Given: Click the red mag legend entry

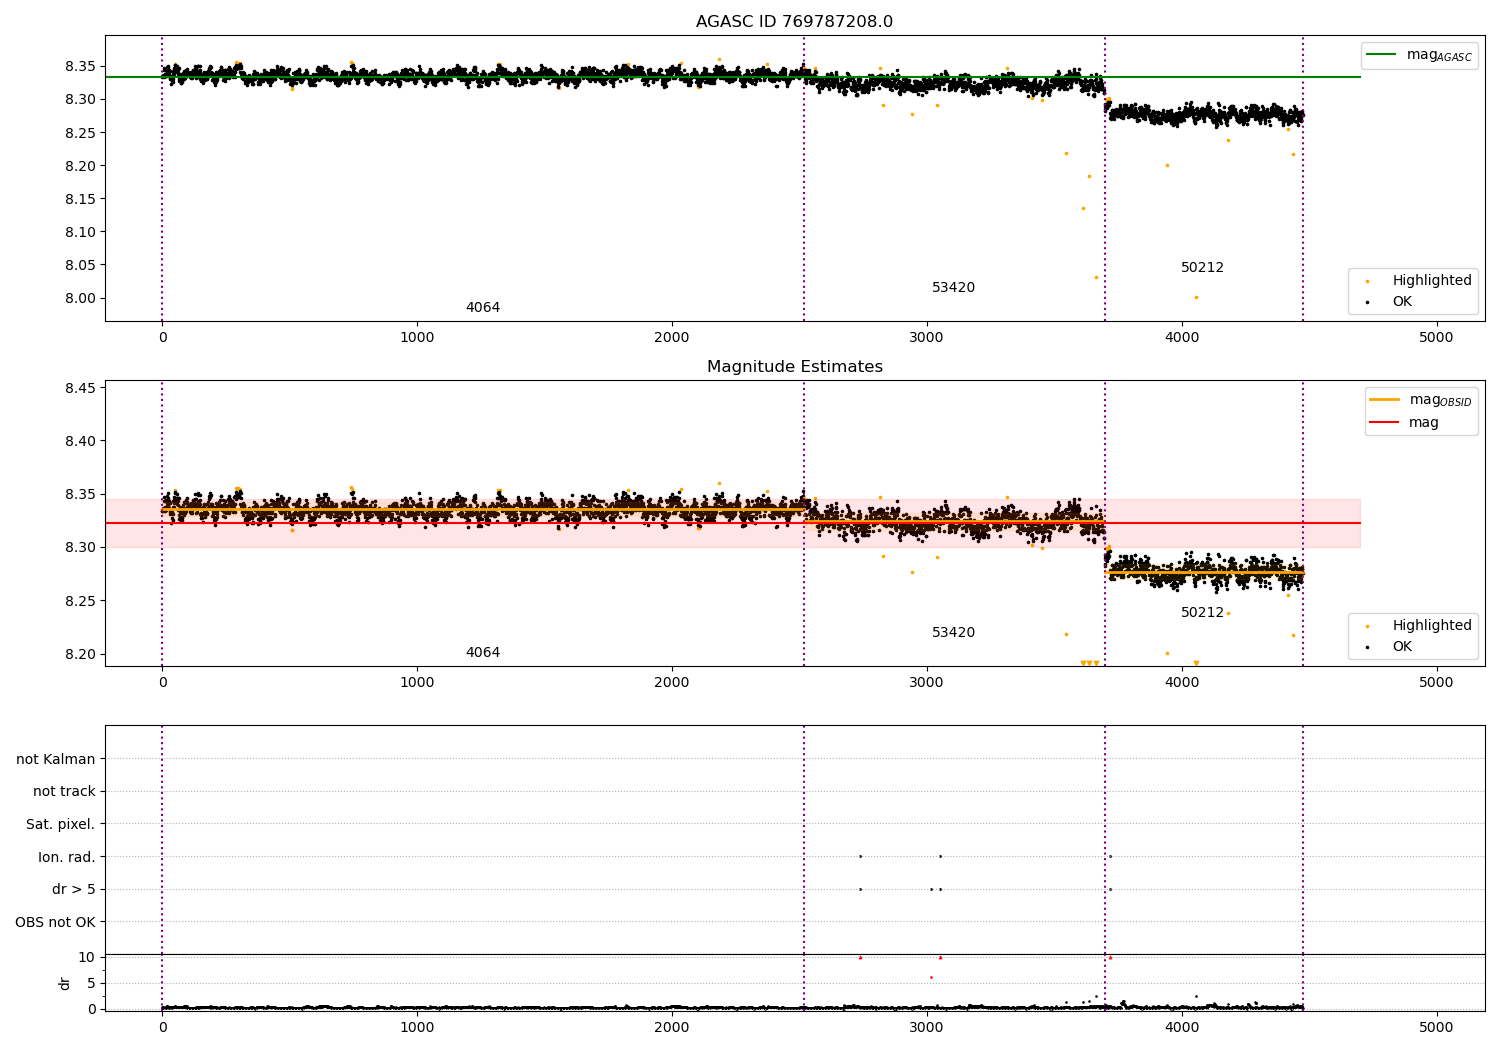Looking at the screenshot, I should coord(1404,423).
